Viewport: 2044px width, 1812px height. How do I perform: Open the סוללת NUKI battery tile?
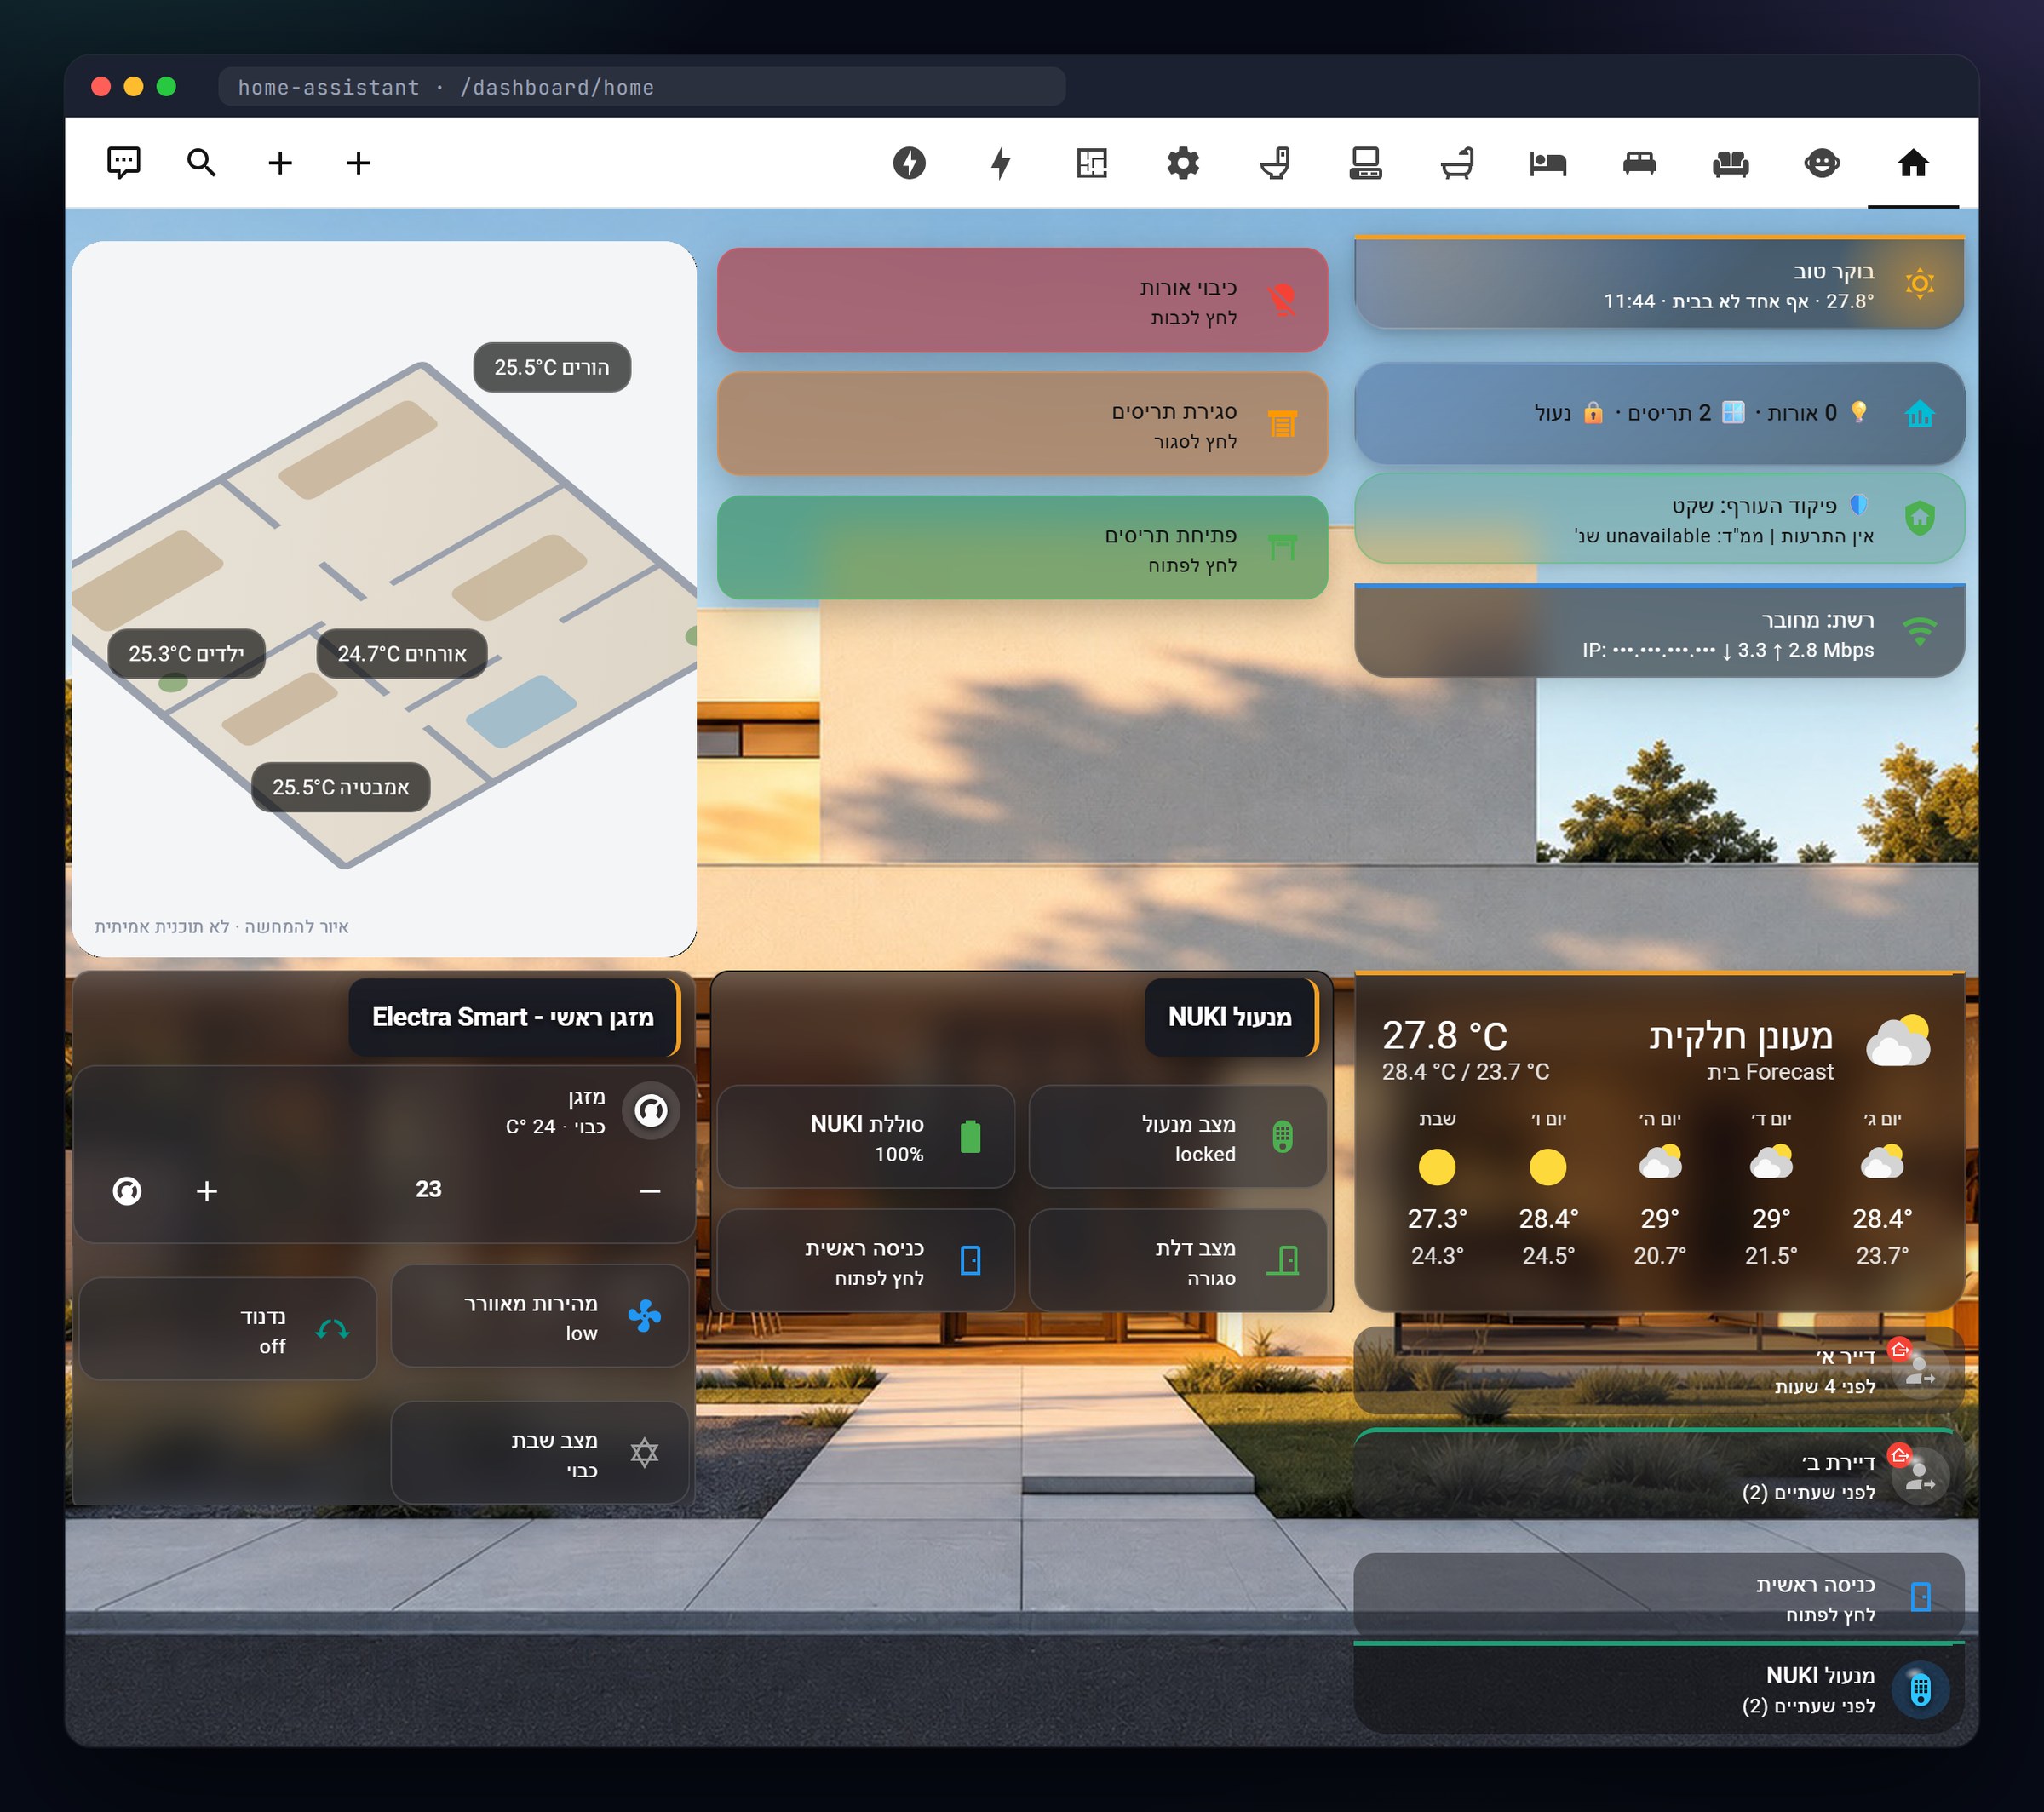(866, 1137)
